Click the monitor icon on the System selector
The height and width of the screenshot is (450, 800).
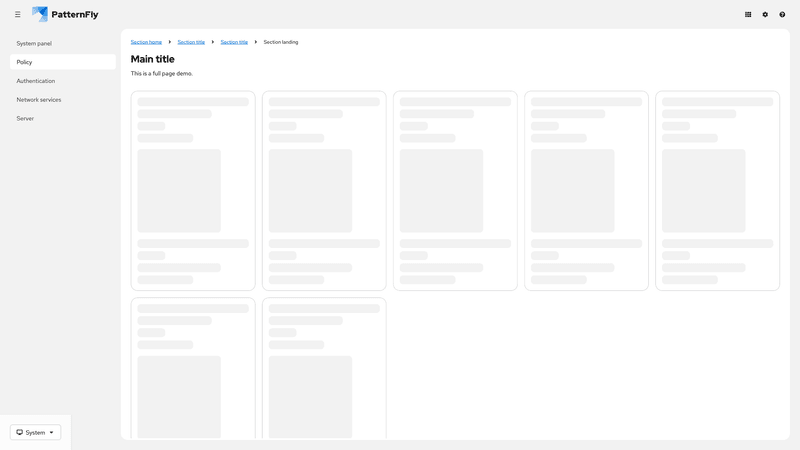(x=20, y=432)
